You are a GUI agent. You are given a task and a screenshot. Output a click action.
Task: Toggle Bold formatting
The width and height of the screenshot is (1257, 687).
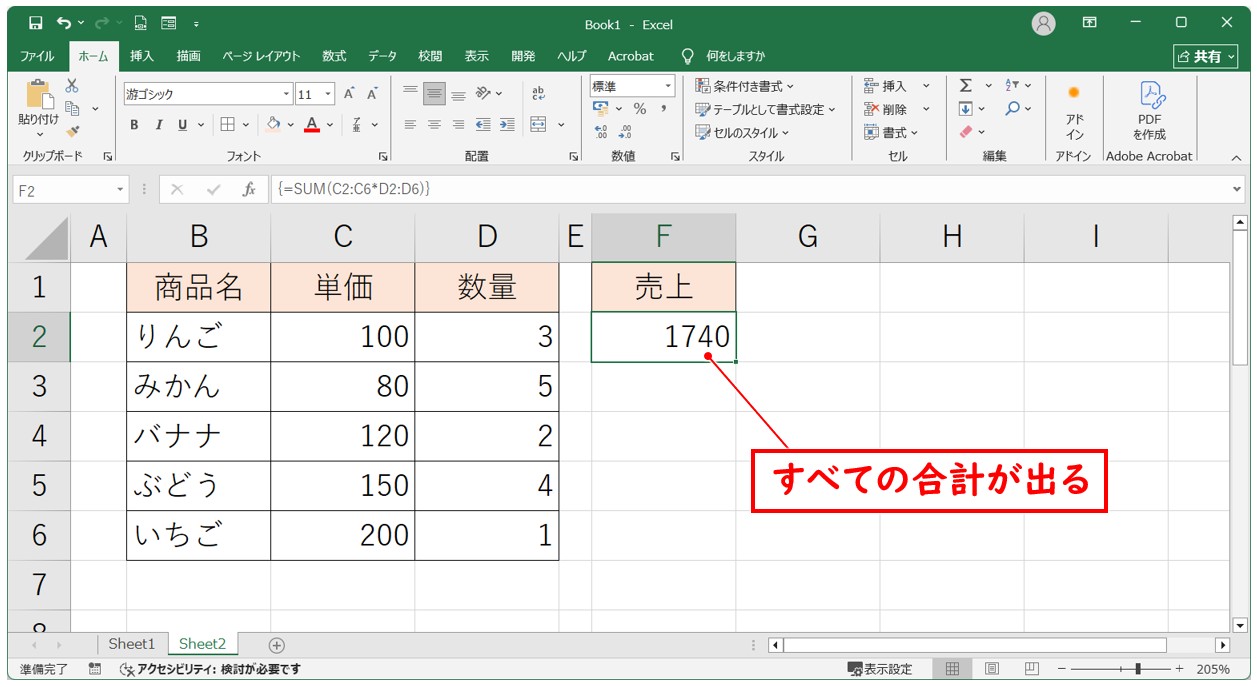point(134,125)
